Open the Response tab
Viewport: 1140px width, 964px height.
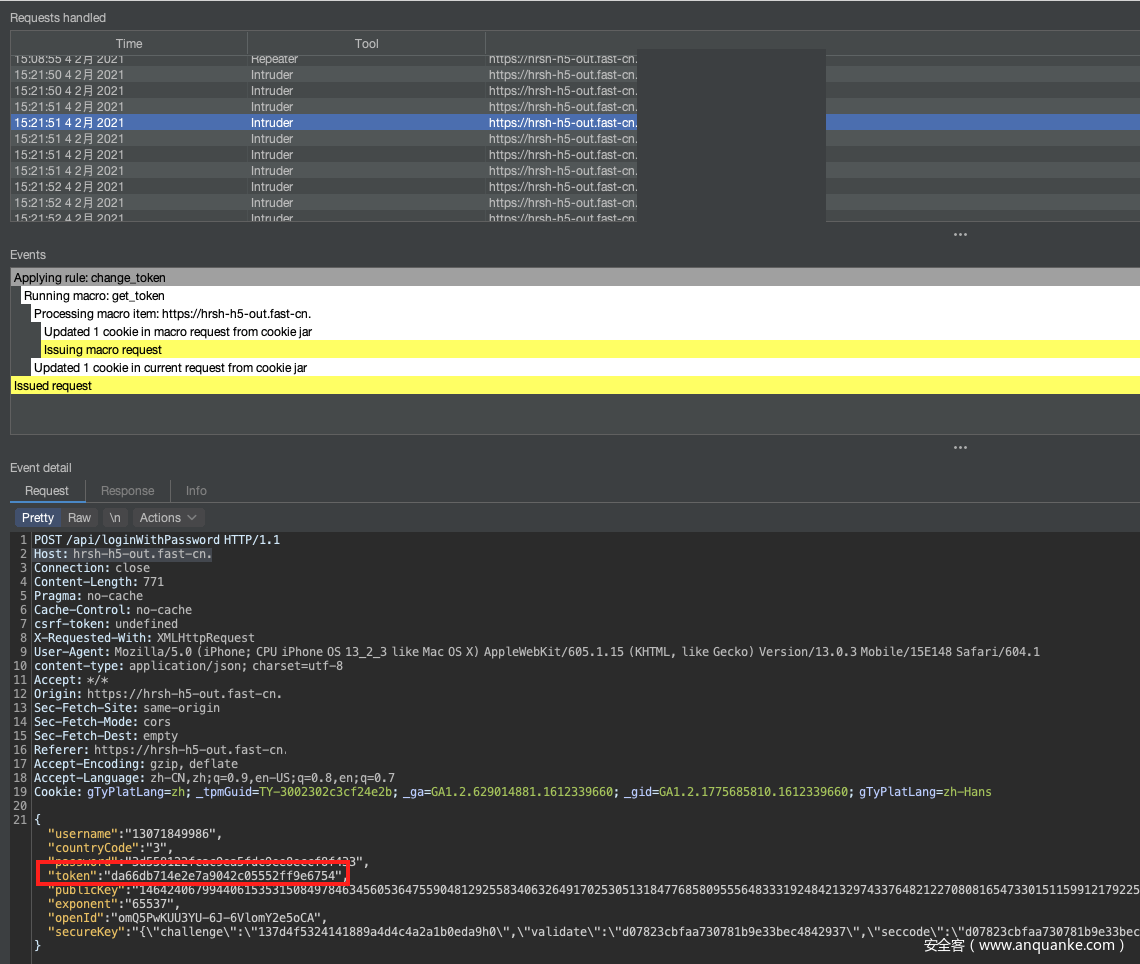point(128,491)
